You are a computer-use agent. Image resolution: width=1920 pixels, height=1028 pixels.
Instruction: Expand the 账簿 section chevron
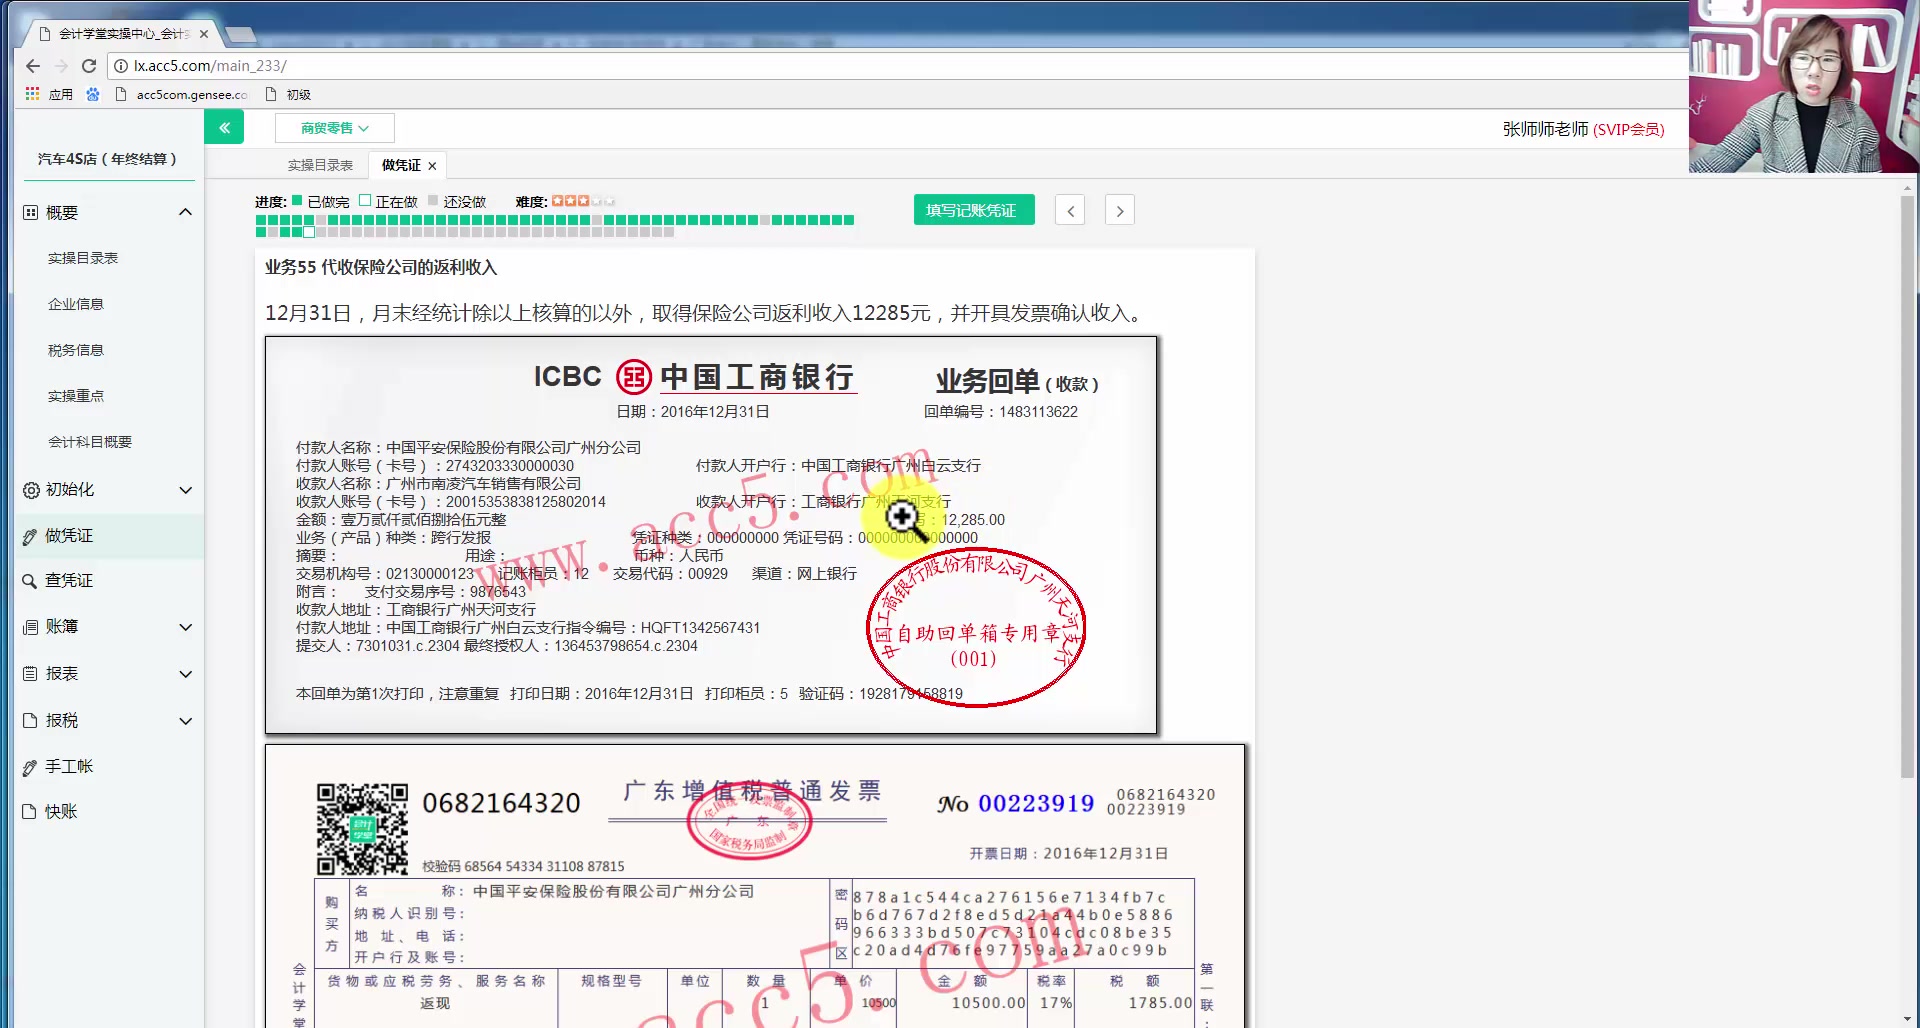point(185,627)
